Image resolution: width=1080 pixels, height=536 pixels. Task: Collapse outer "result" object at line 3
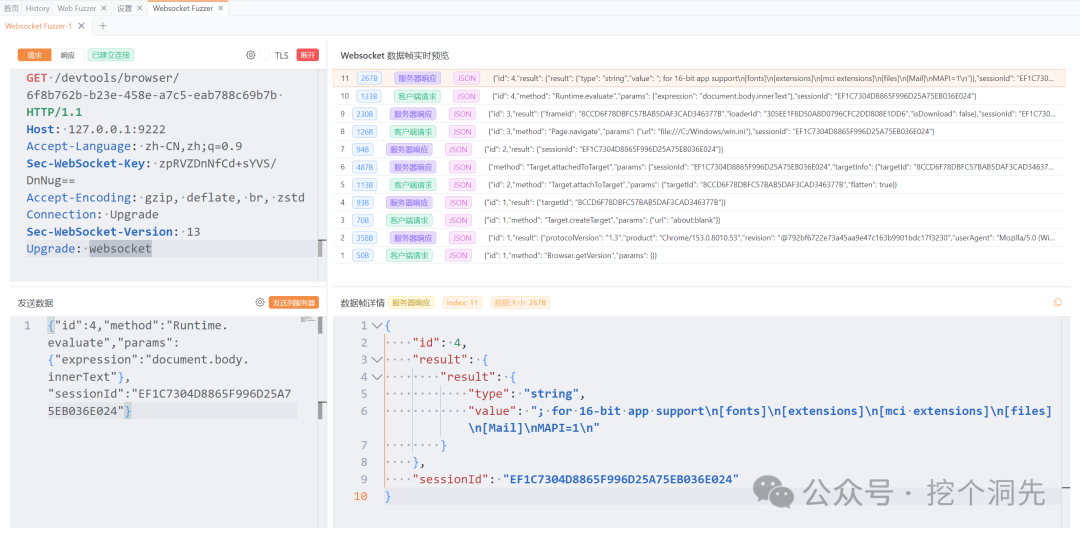click(375, 360)
